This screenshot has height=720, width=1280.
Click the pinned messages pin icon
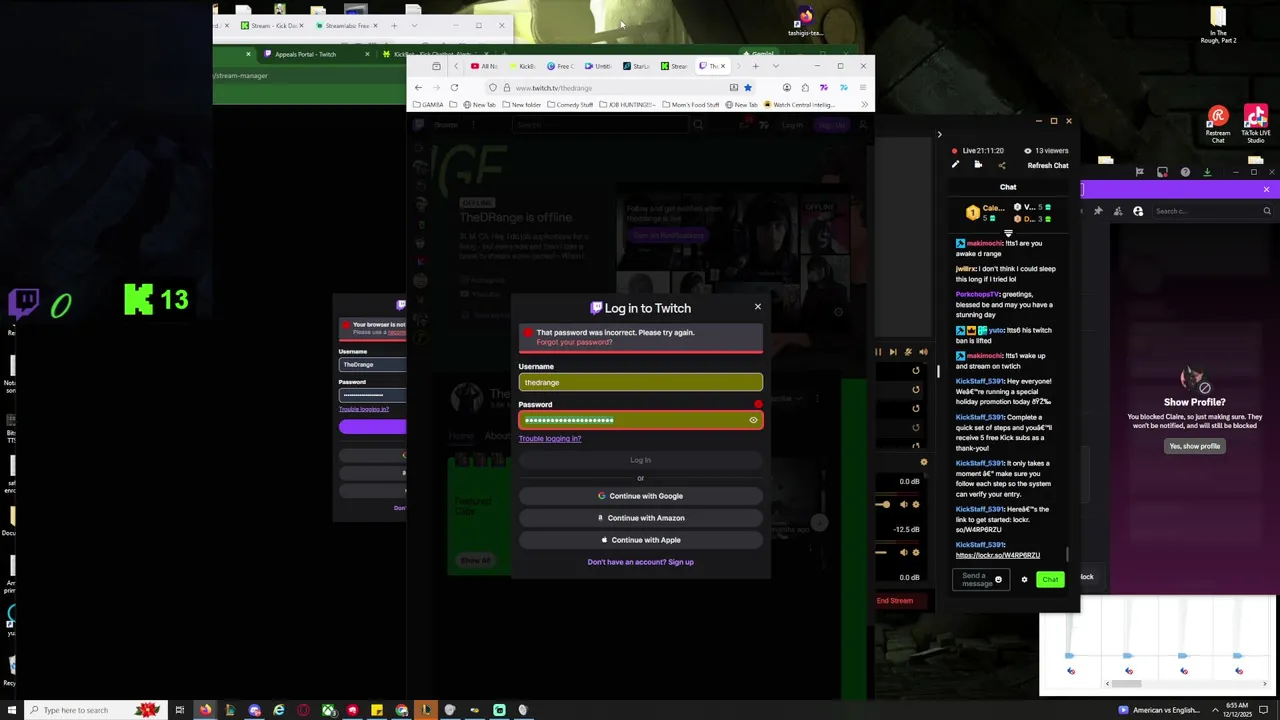[x=1098, y=211]
